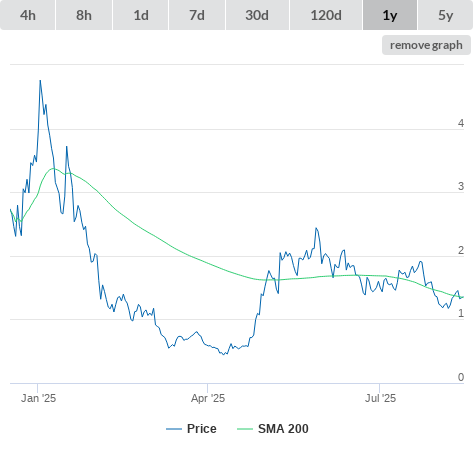Open the 7d time range
This screenshot has height=455, width=474.
click(x=197, y=15)
